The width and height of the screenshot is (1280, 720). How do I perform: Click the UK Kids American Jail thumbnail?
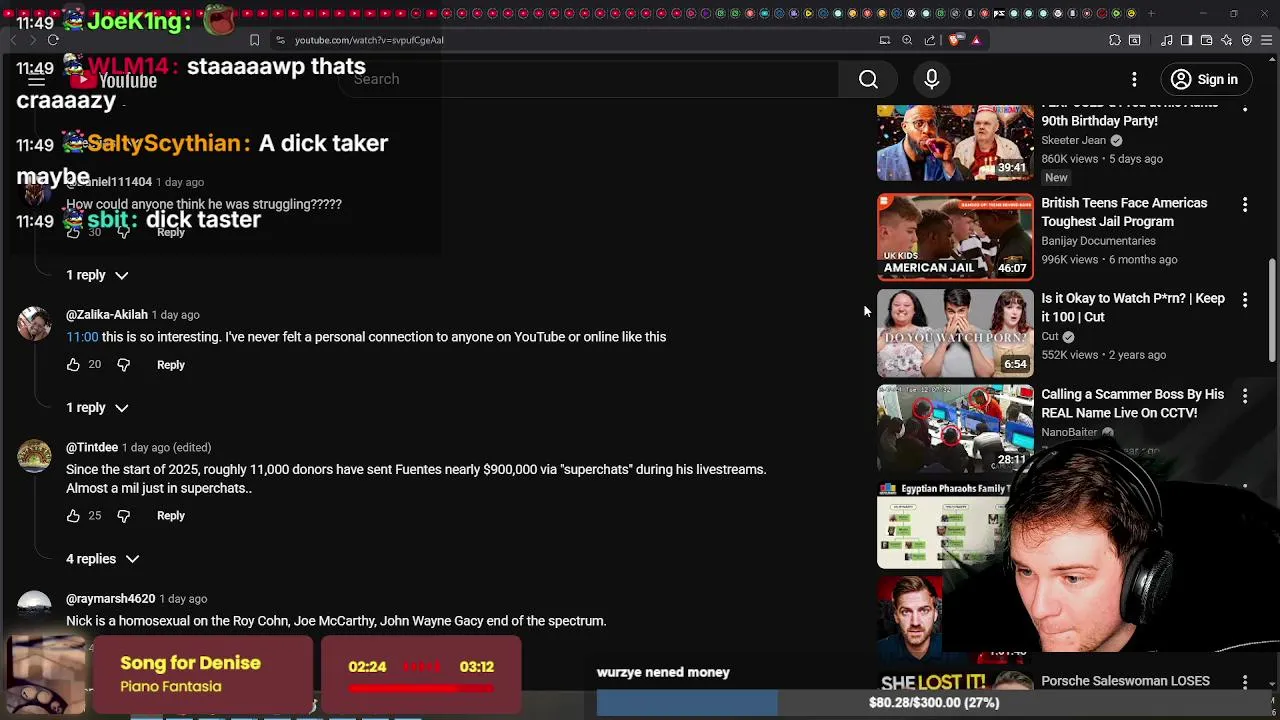coord(955,237)
